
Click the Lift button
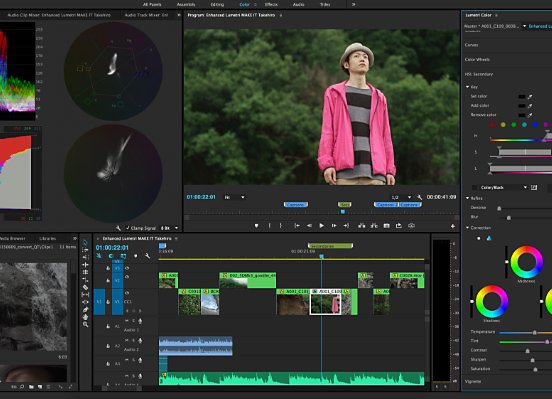coord(362,226)
